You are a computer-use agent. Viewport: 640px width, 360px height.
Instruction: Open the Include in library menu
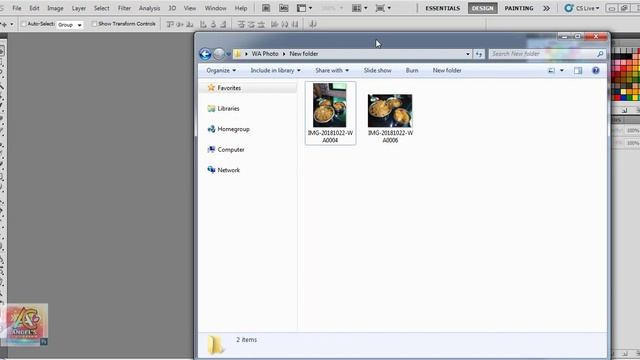pyautogui.click(x=276, y=71)
